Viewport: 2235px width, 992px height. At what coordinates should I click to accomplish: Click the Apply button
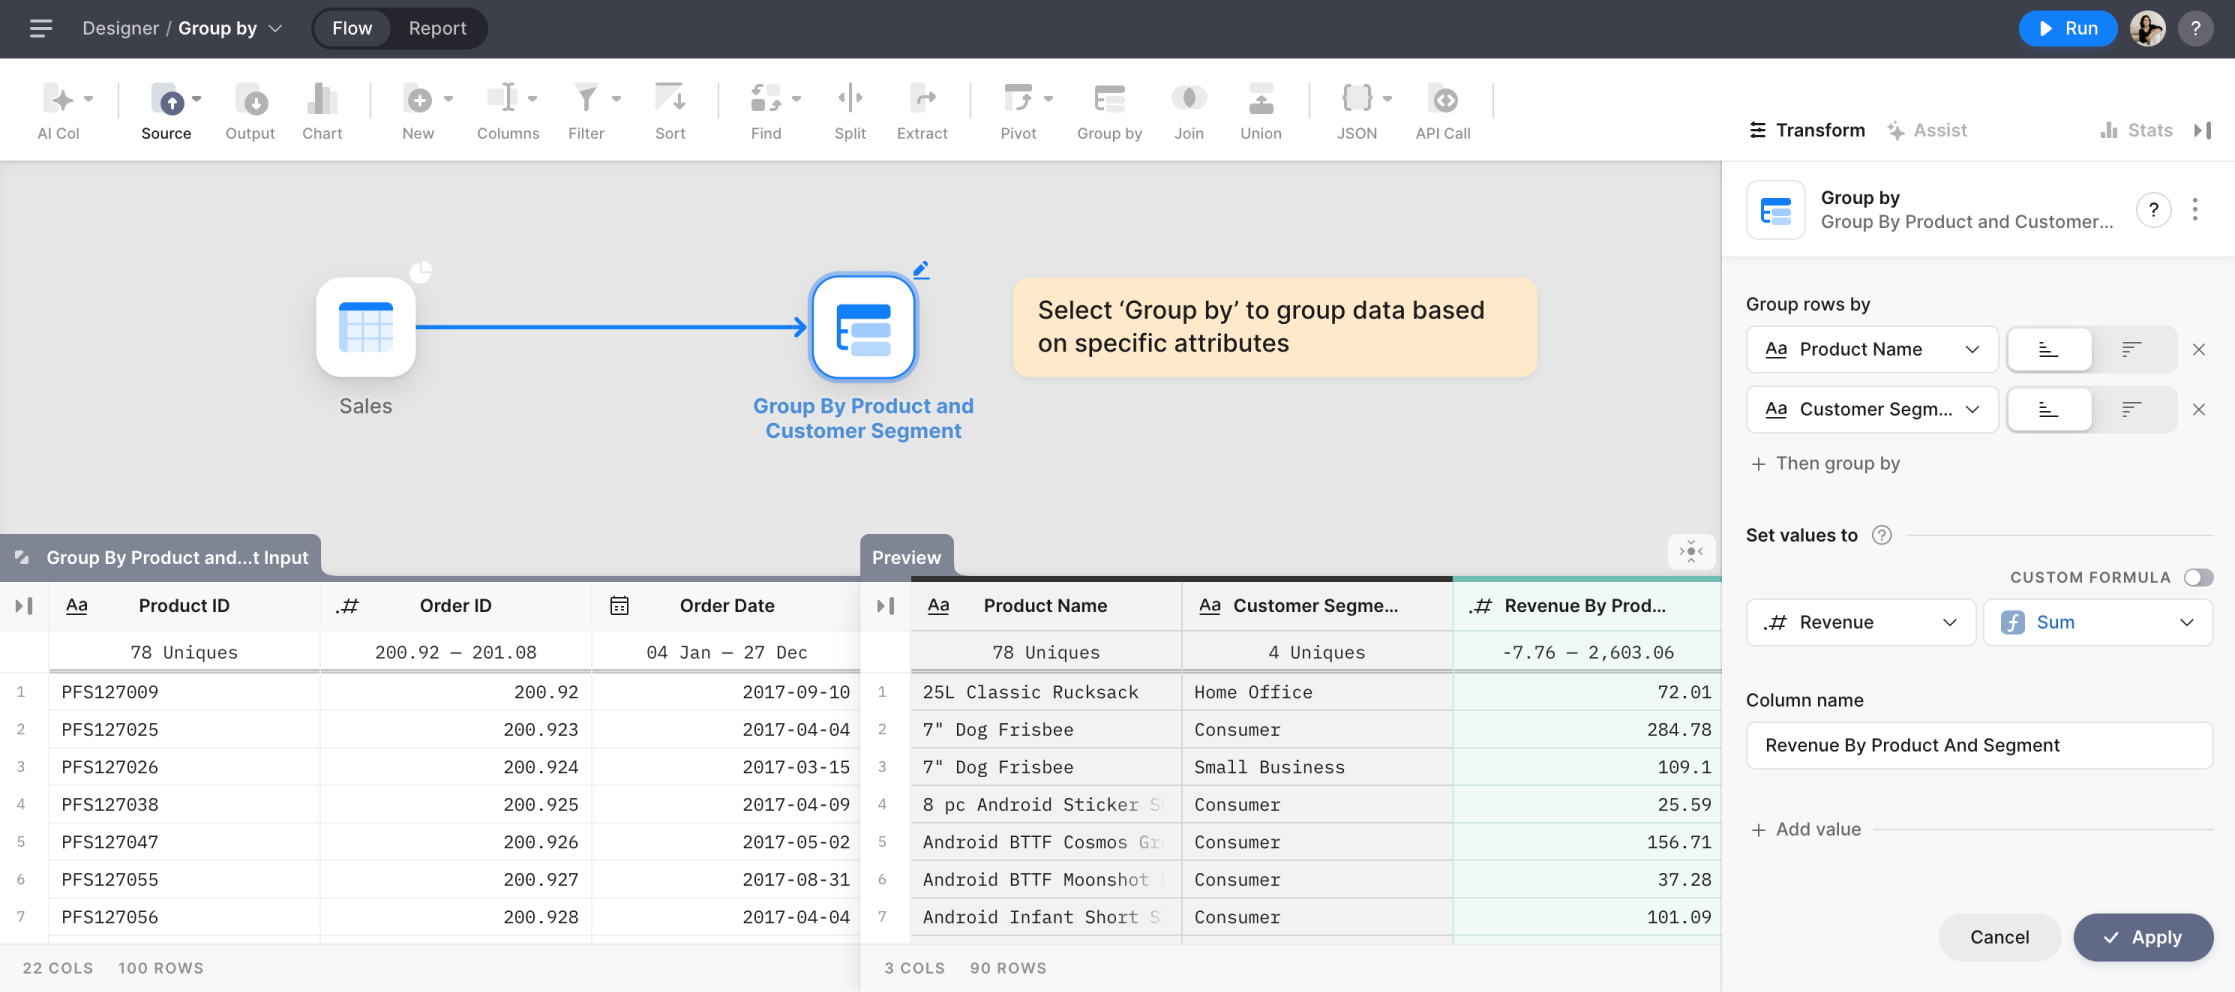click(x=2142, y=938)
